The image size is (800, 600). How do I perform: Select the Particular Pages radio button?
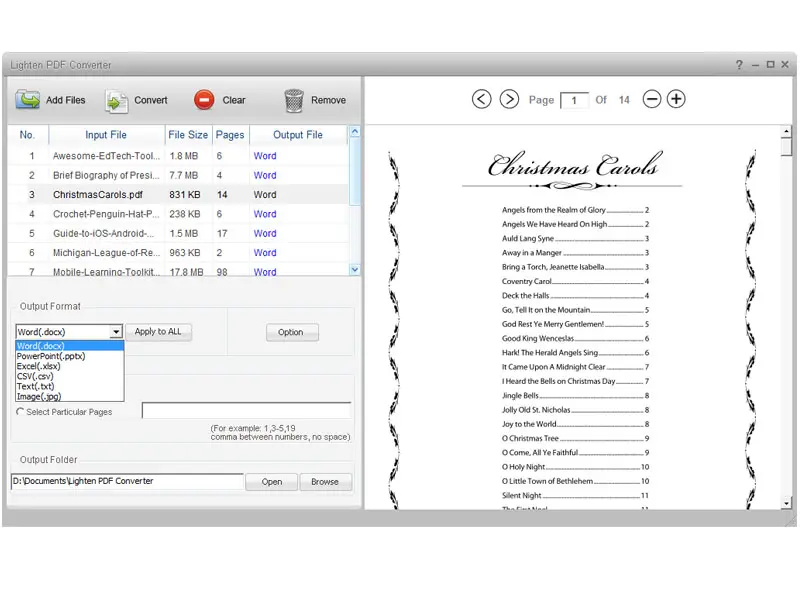coord(20,411)
